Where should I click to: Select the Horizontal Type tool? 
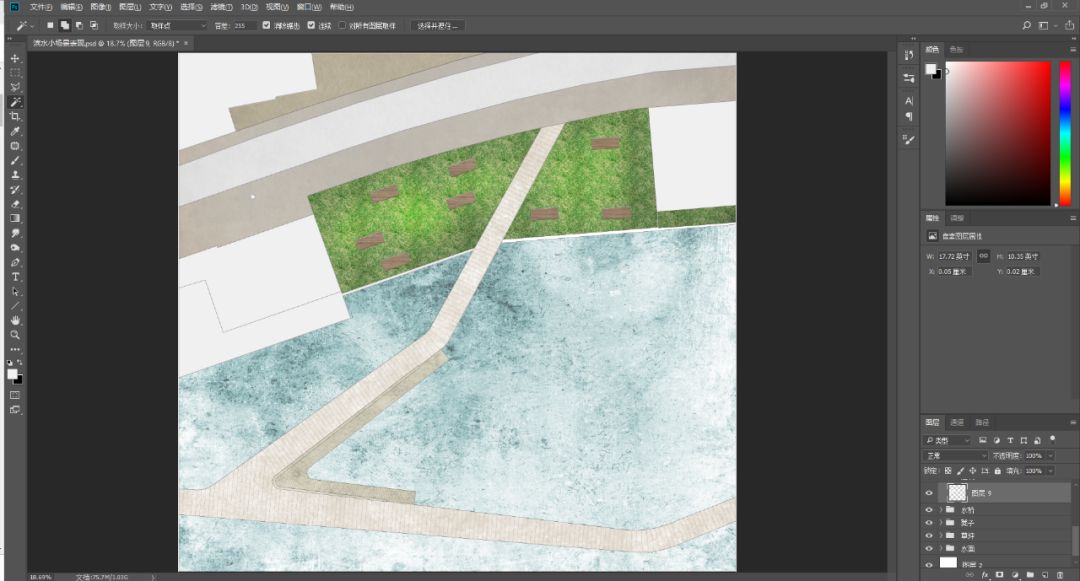point(15,277)
